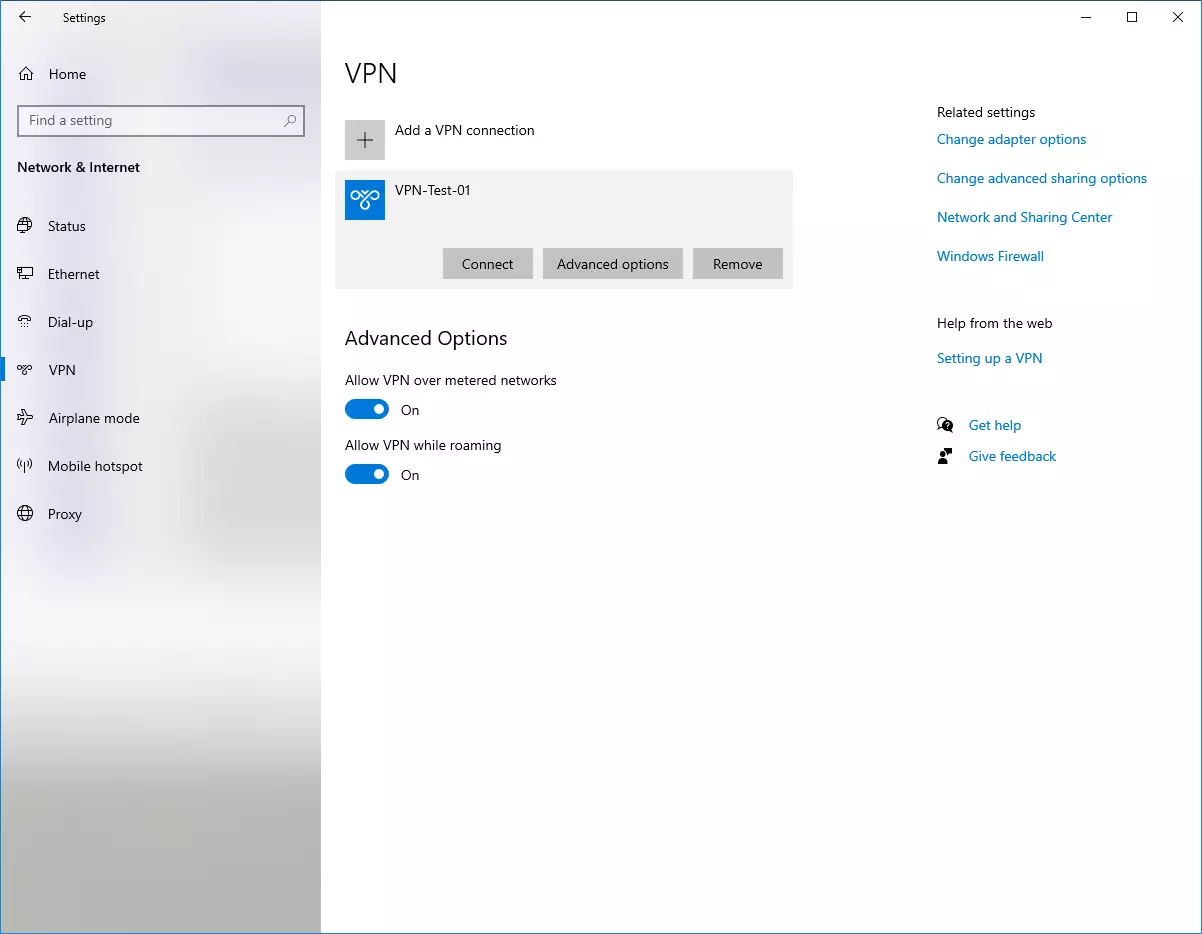Click the plus icon to add VPN
The width and height of the screenshot is (1202, 934).
pos(365,140)
